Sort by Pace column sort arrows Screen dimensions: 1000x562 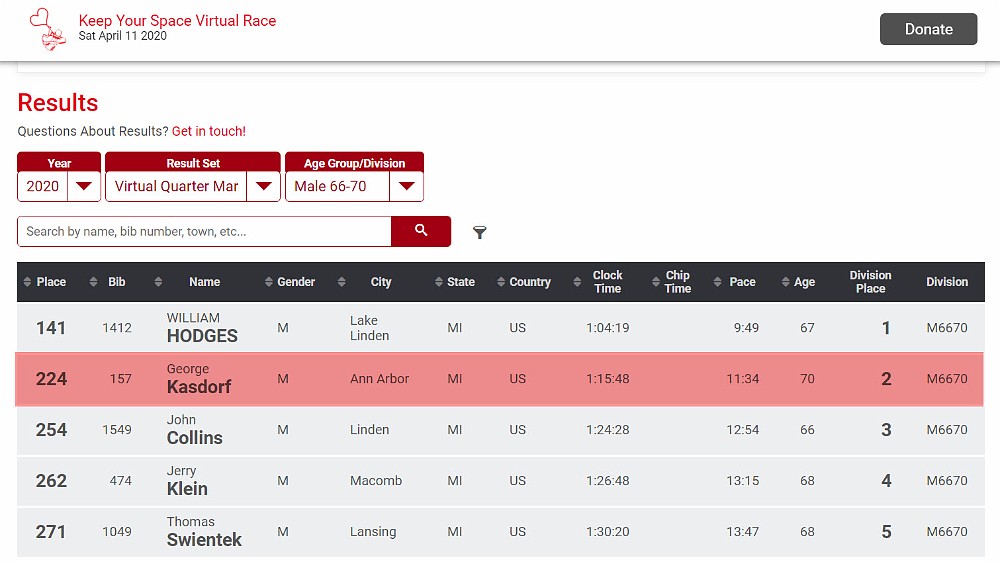(x=715, y=282)
